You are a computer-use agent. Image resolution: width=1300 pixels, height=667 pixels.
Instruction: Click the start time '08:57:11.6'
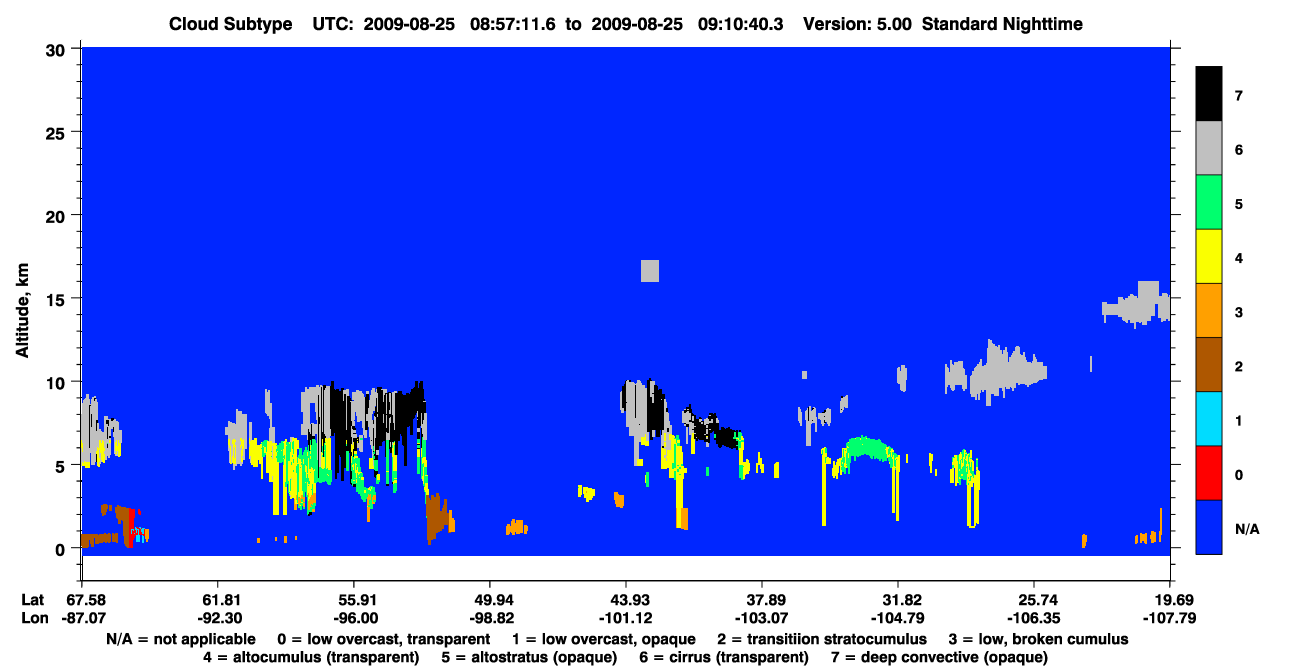515,24
